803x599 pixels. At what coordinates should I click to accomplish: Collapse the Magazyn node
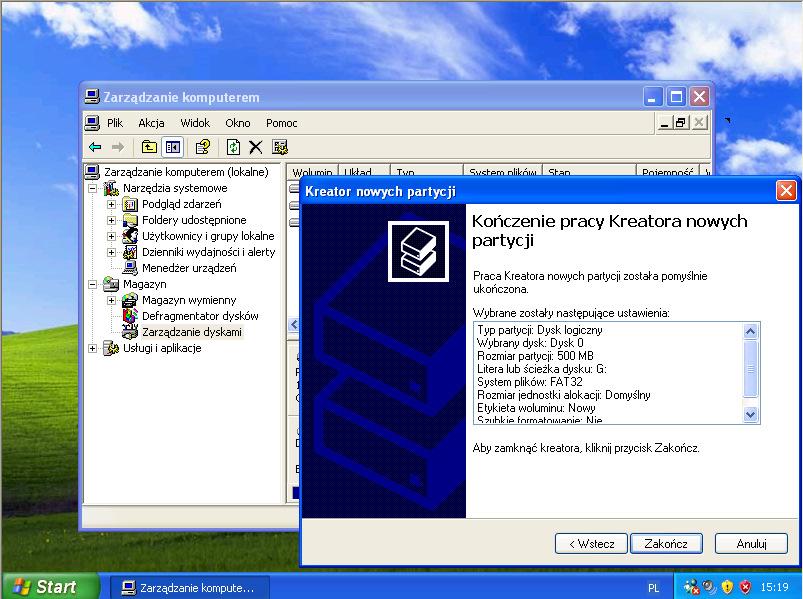click(93, 284)
